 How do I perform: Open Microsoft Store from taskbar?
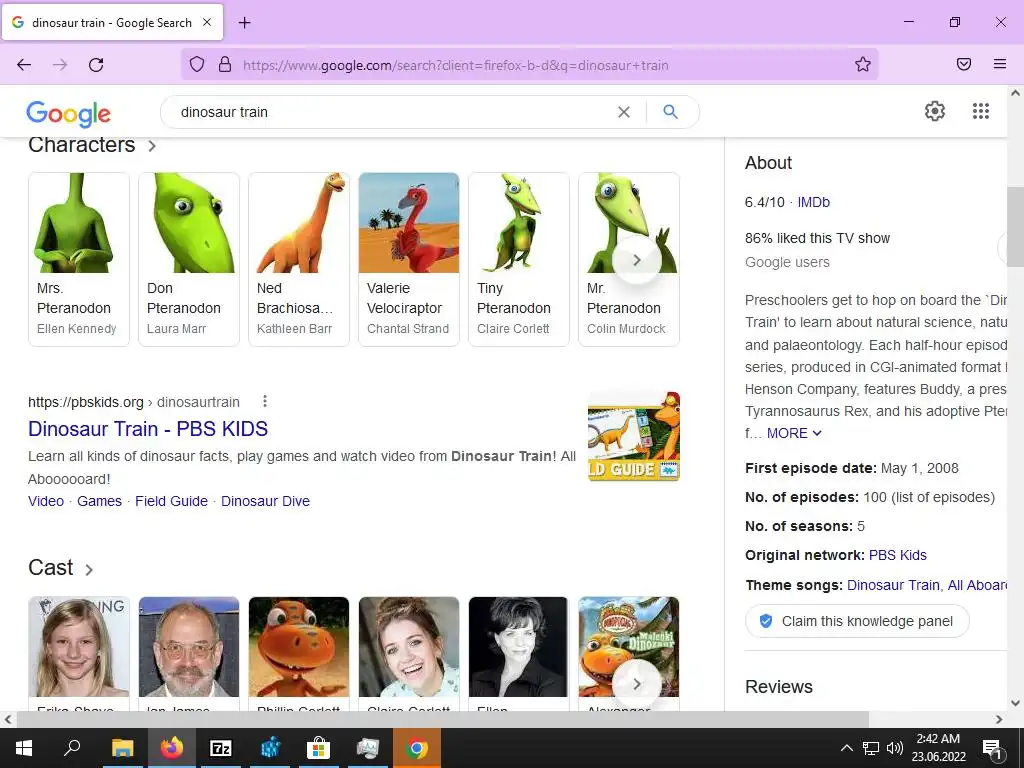click(x=318, y=748)
